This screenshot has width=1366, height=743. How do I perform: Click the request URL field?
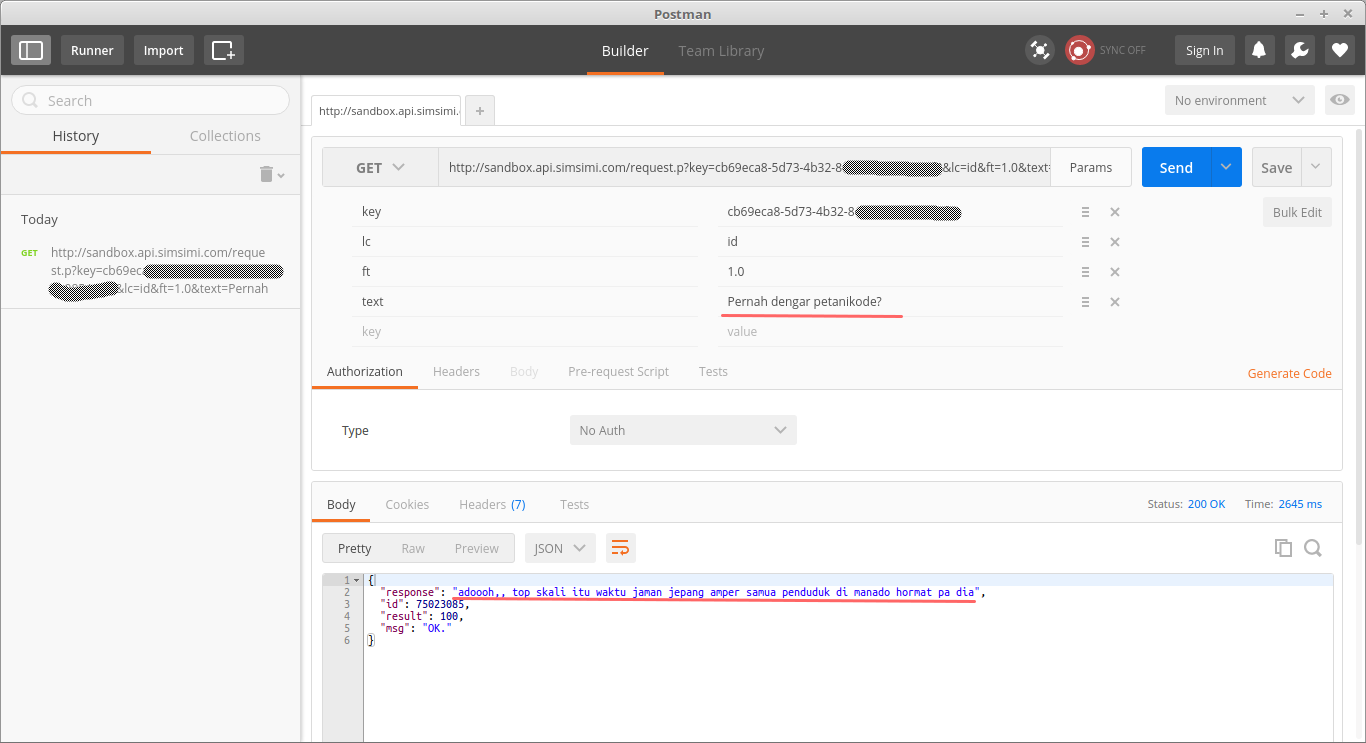click(x=744, y=168)
